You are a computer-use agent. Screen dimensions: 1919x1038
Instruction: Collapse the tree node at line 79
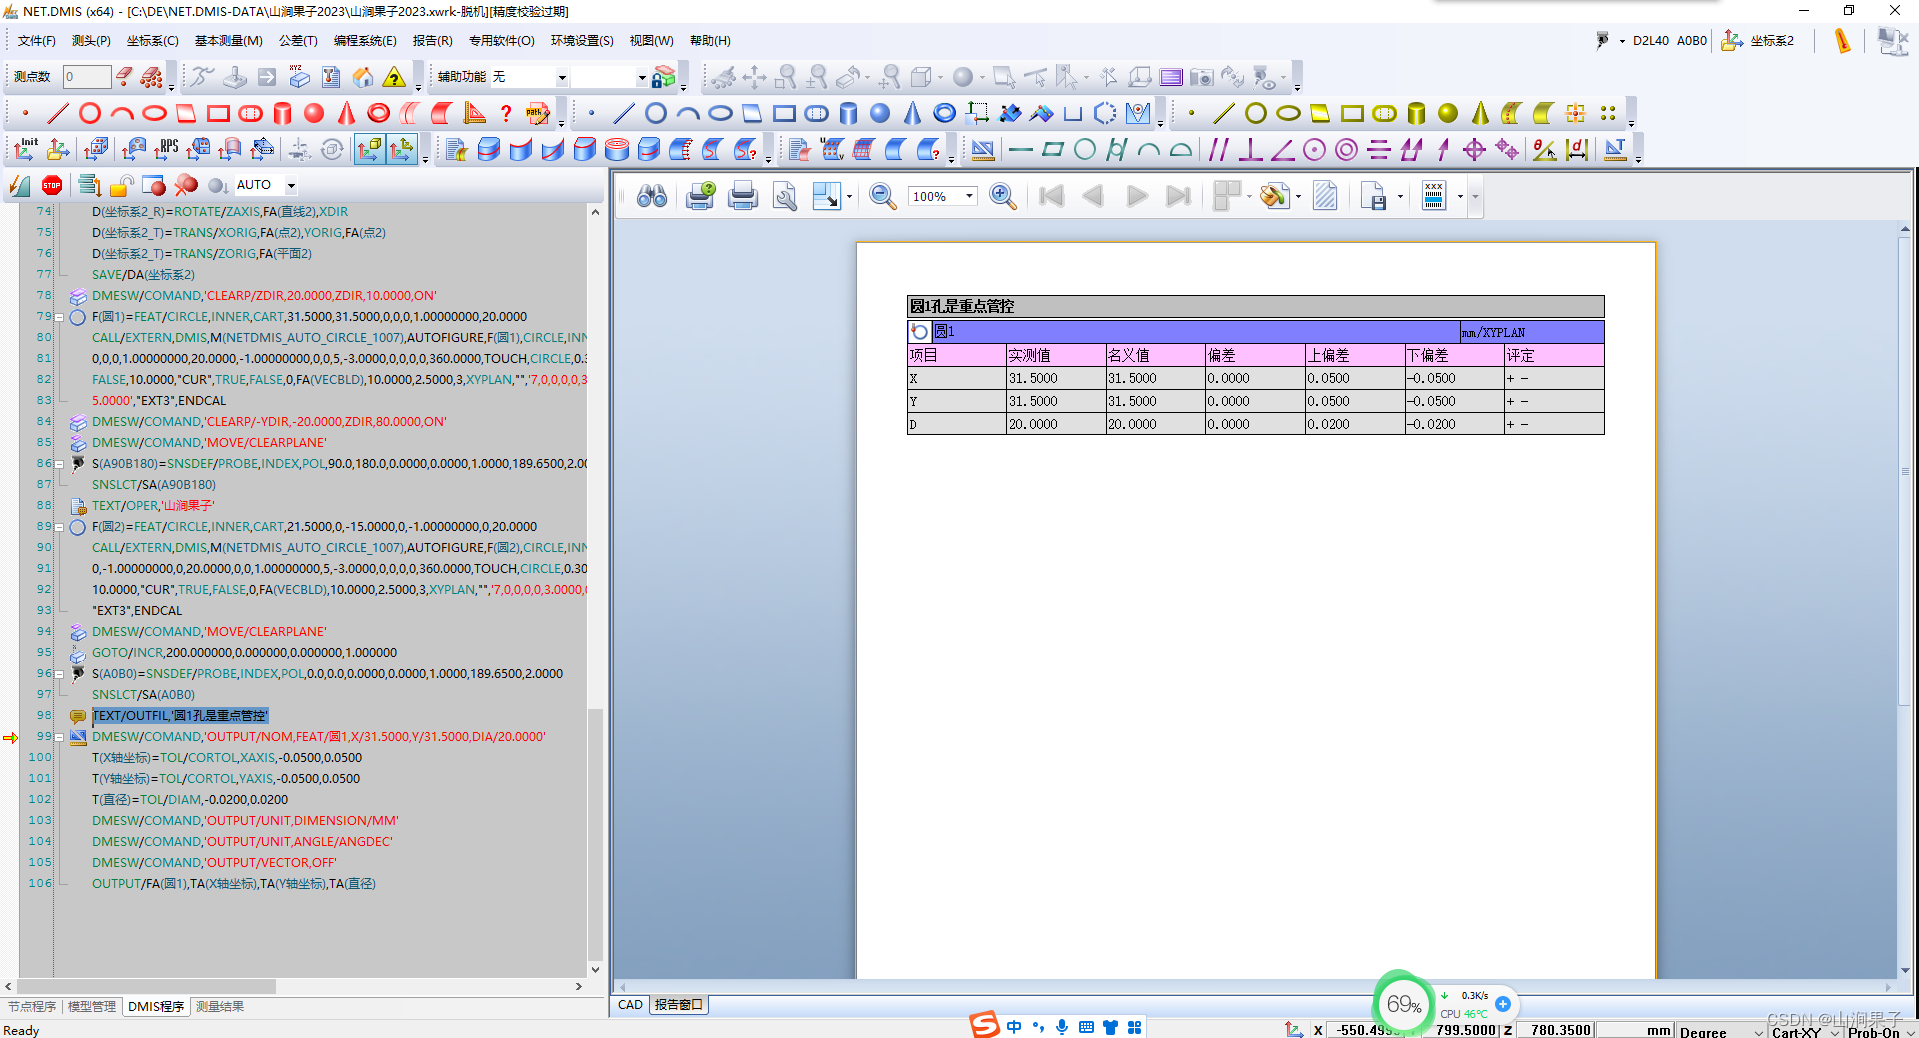pyautogui.click(x=59, y=317)
